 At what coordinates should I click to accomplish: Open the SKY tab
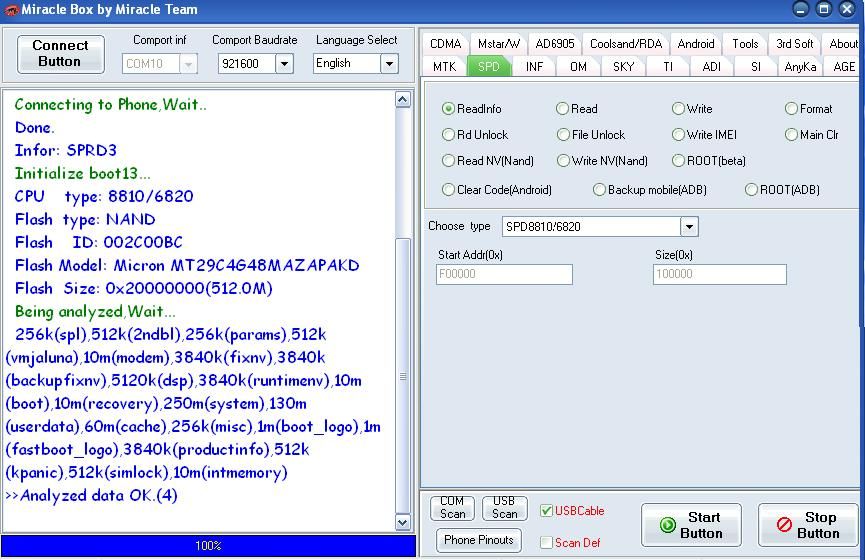(x=623, y=67)
